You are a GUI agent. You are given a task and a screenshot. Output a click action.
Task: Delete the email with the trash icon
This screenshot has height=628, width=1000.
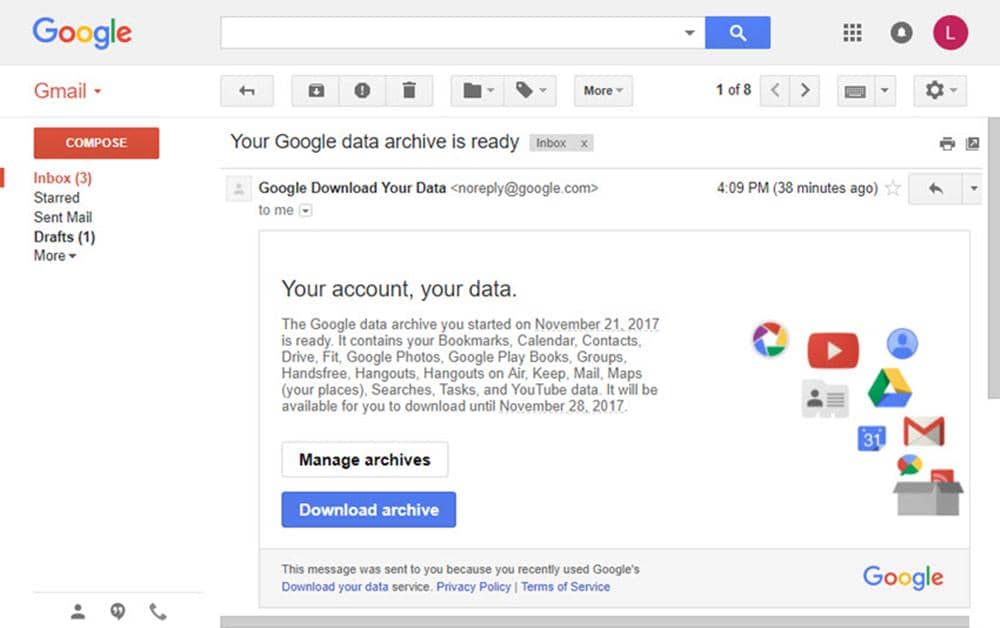[x=410, y=91]
